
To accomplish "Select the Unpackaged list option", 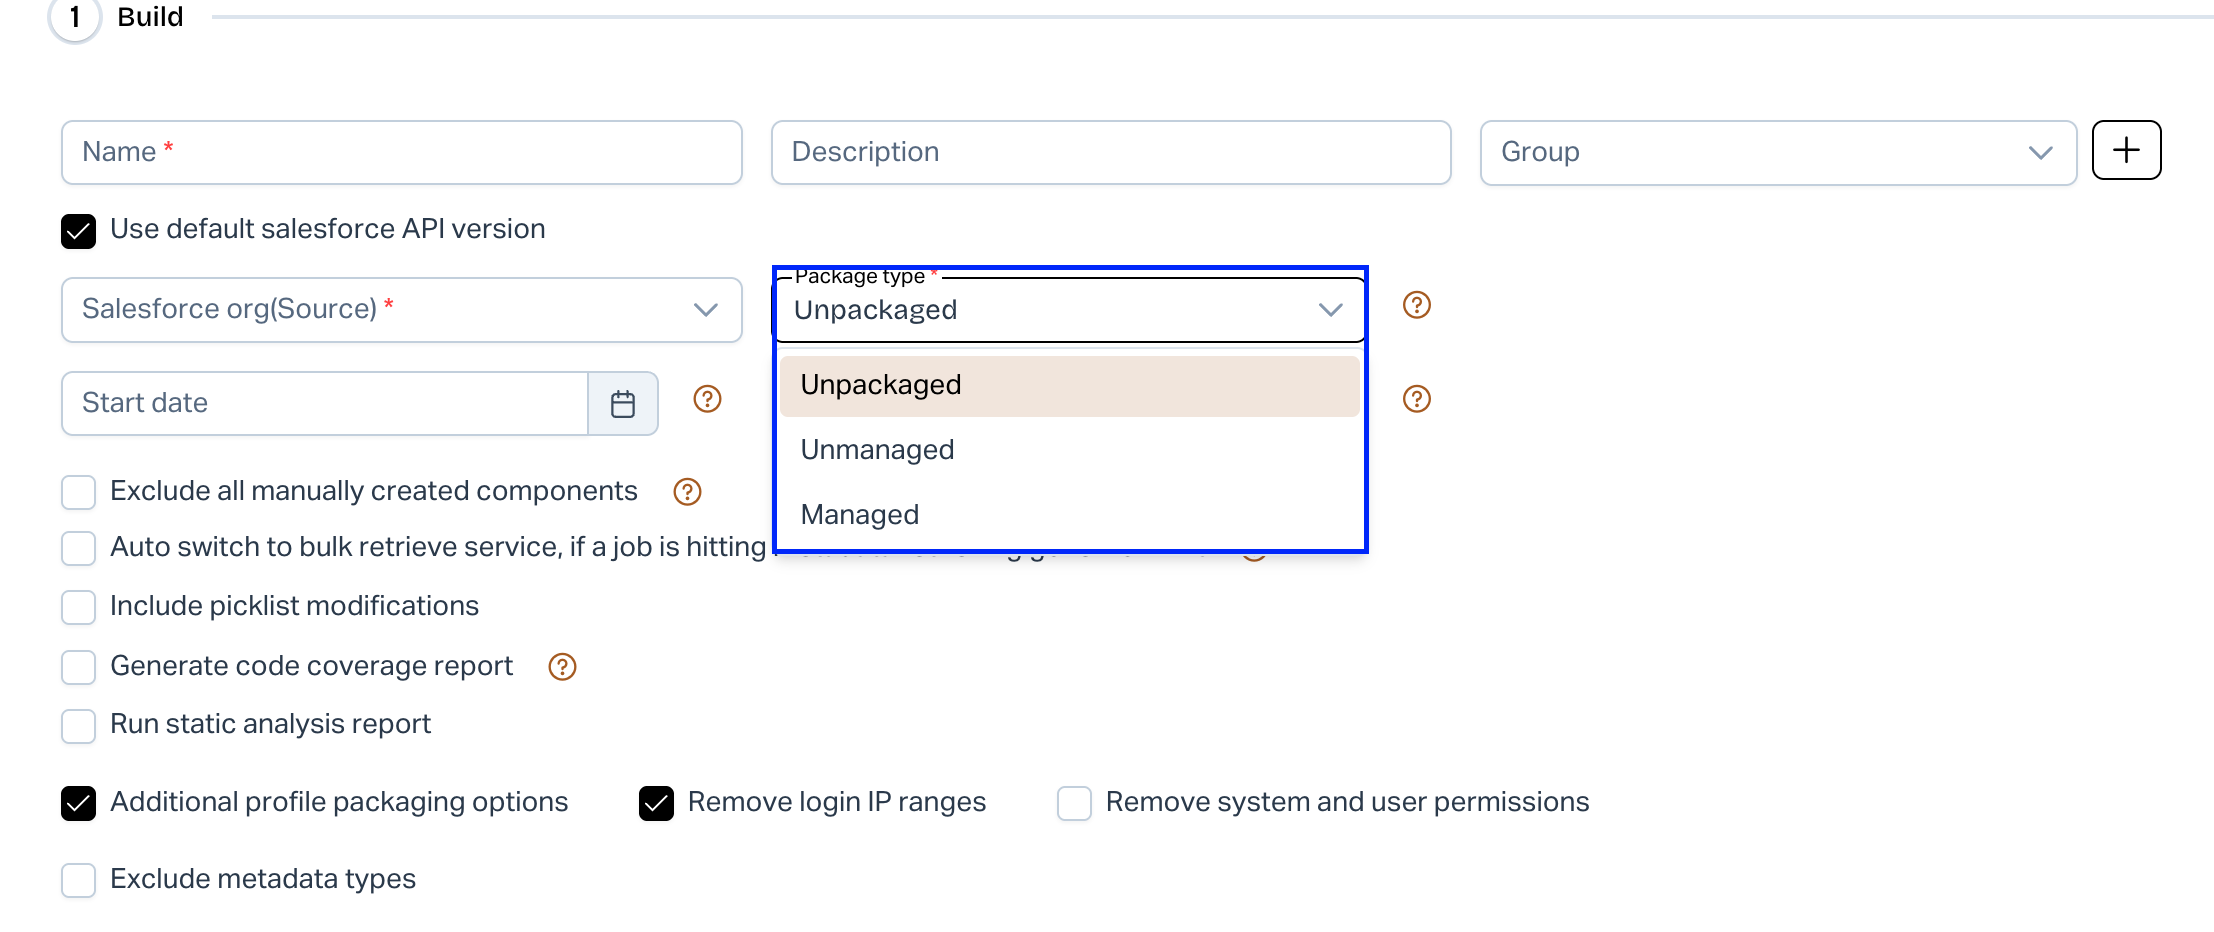I will [x=880, y=385].
